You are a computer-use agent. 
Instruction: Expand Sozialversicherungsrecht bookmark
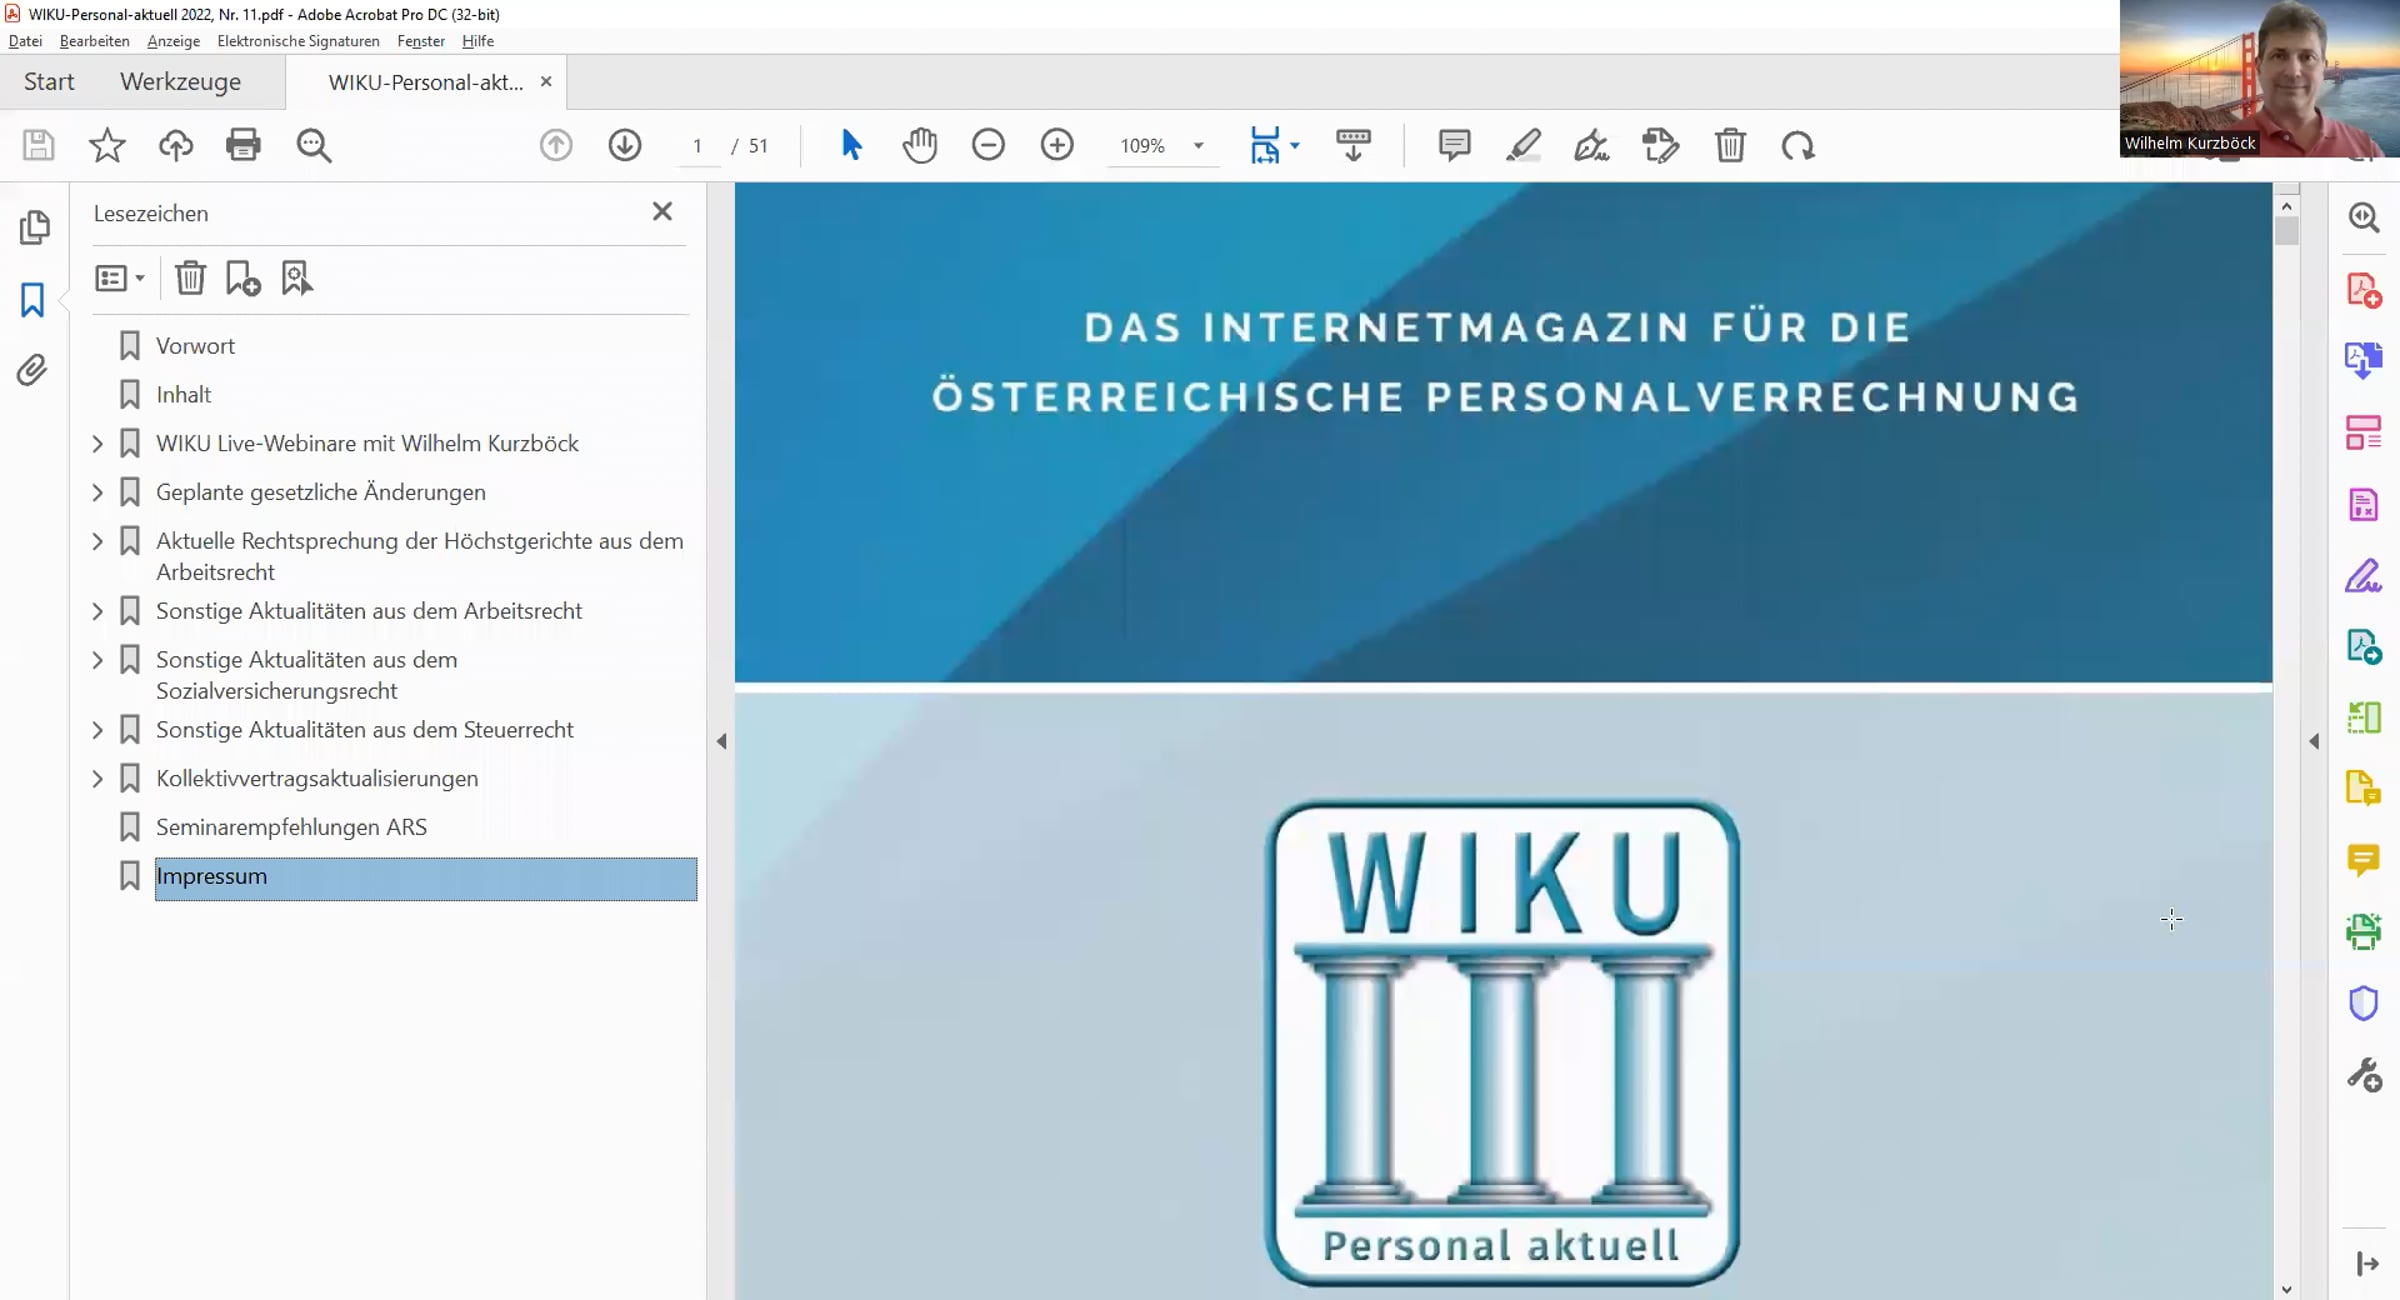coord(98,660)
